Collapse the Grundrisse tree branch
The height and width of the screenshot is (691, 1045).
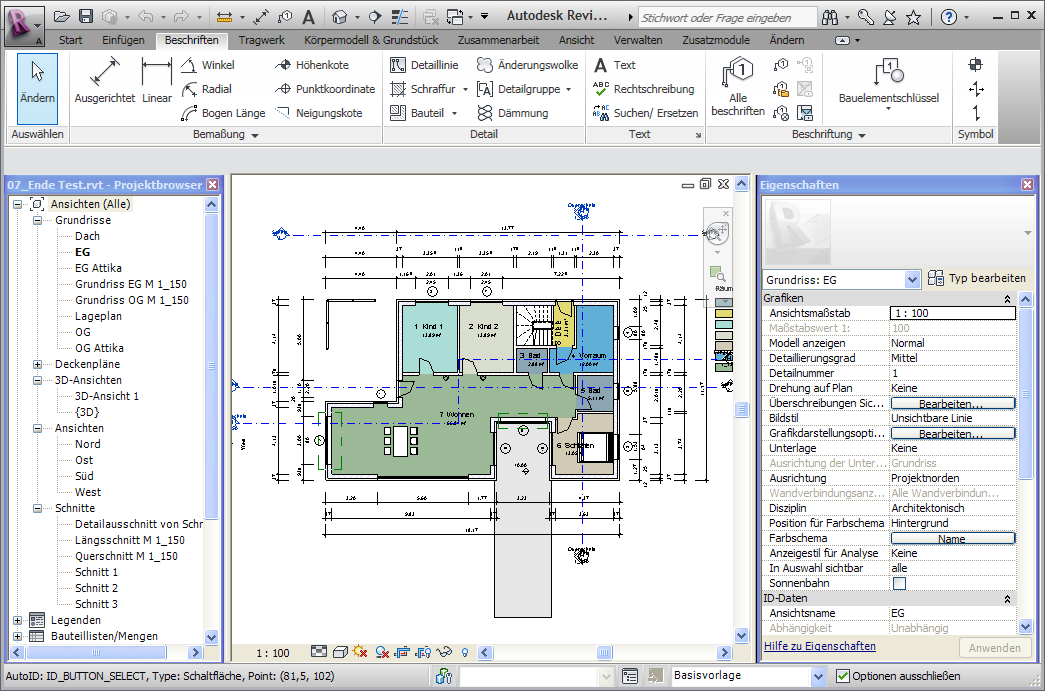(x=39, y=219)
